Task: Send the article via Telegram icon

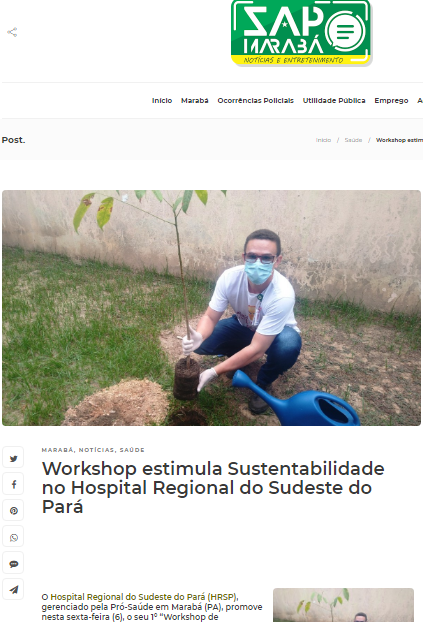Action: click(13, 589)
